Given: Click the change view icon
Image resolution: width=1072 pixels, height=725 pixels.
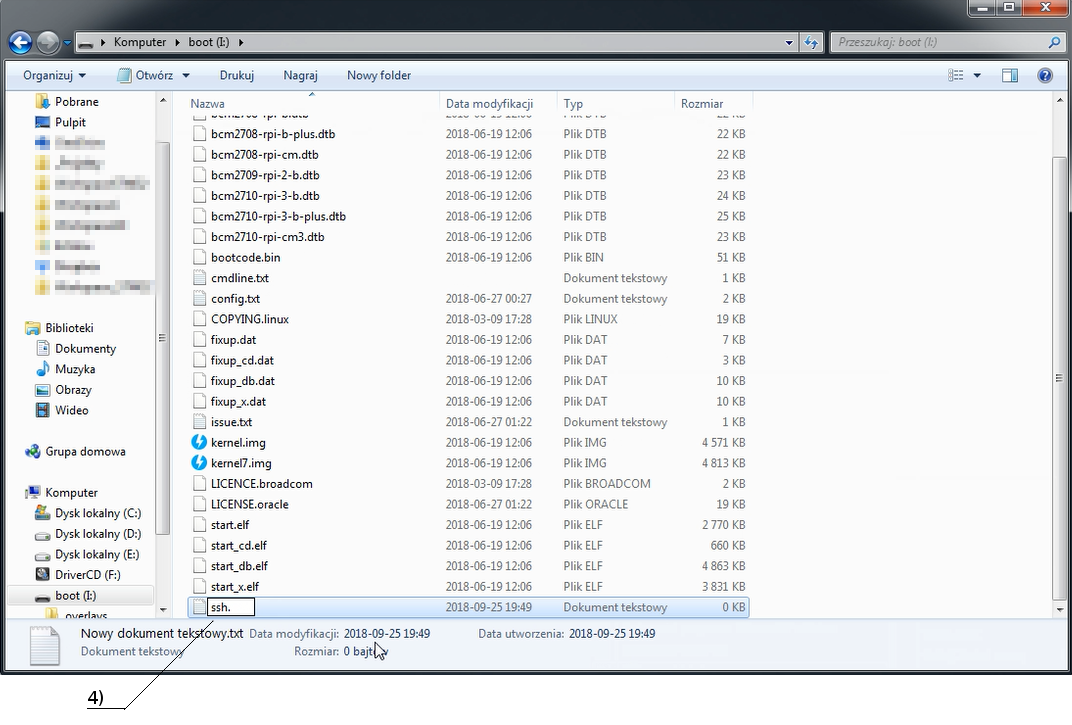Looking at the screenshot, I should (x=956, y=75).
